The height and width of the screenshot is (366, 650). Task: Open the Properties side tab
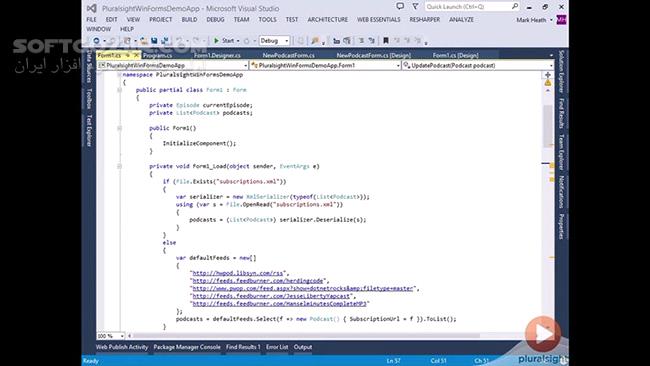561,226
